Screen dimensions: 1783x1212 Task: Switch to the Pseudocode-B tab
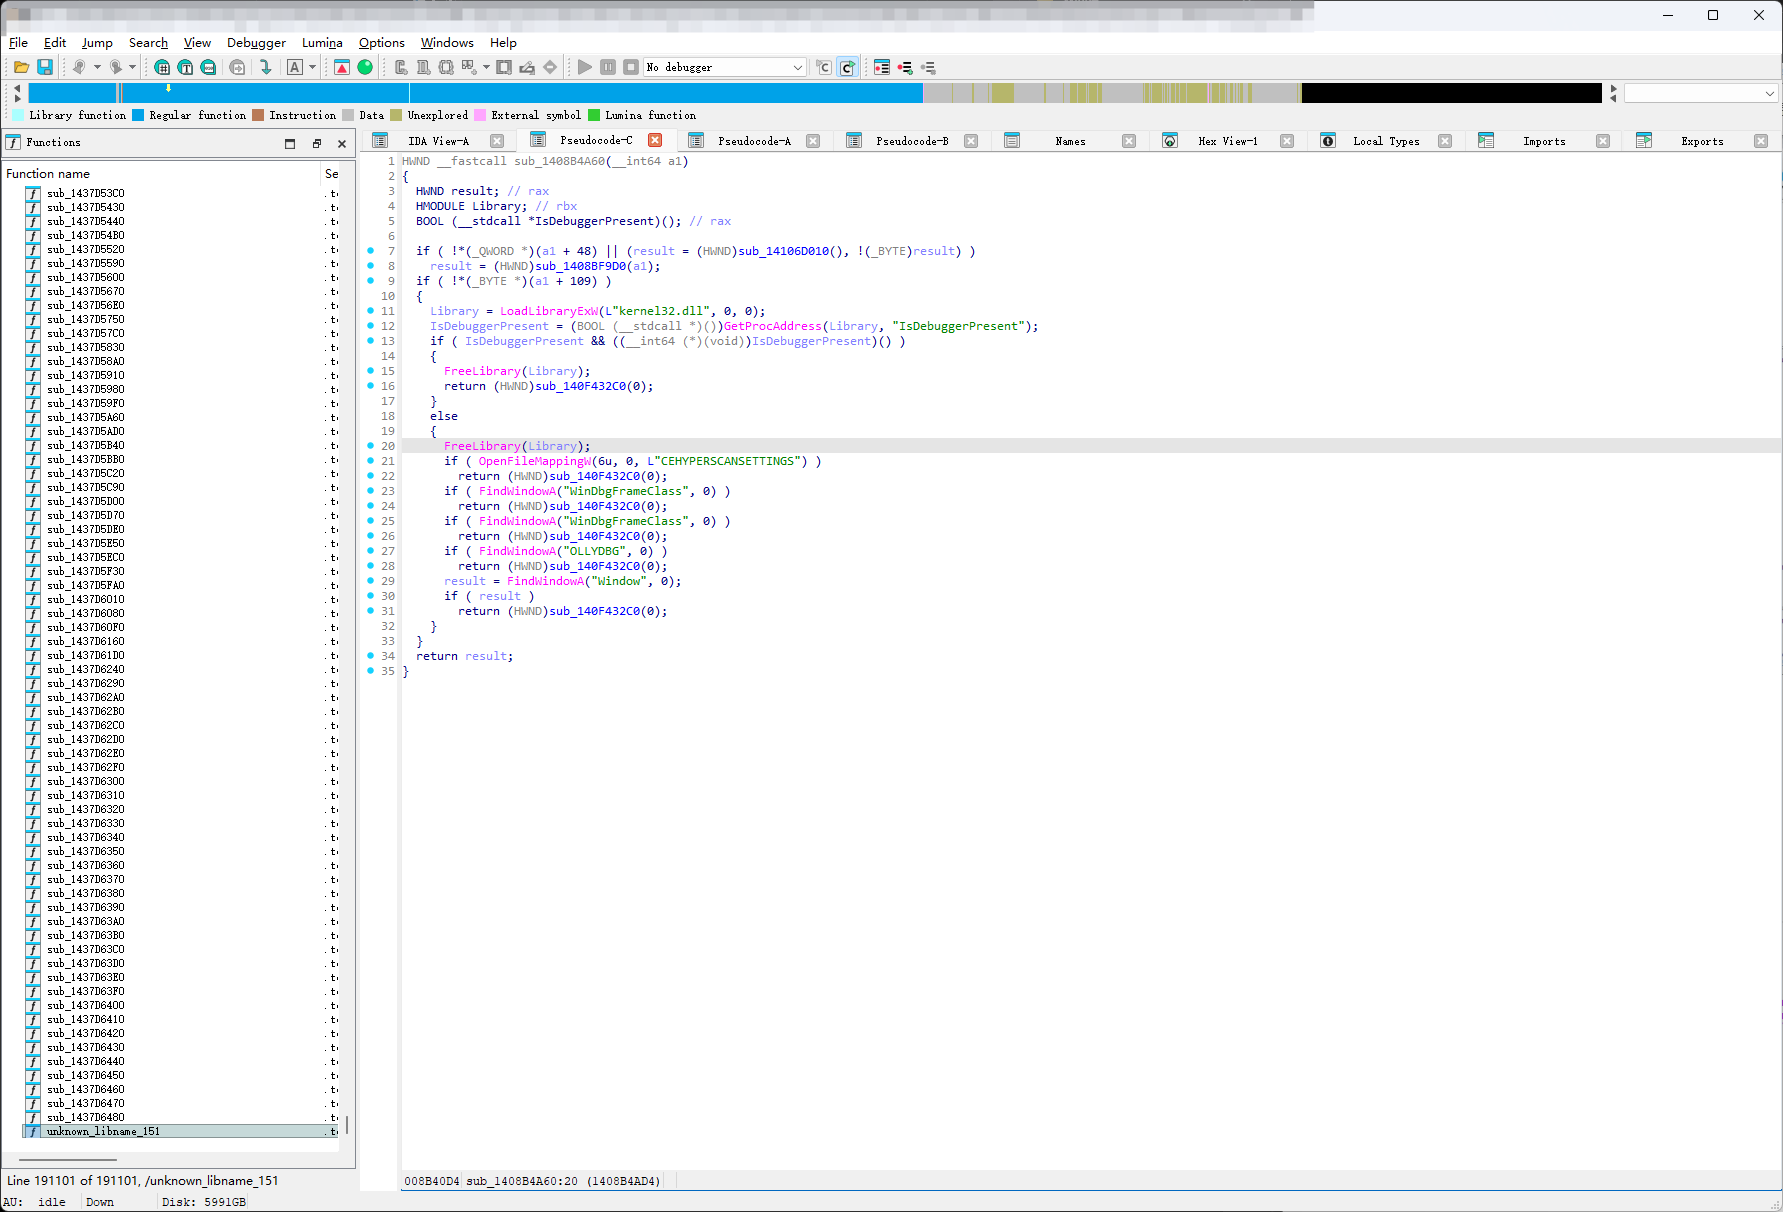pos(912,141)
